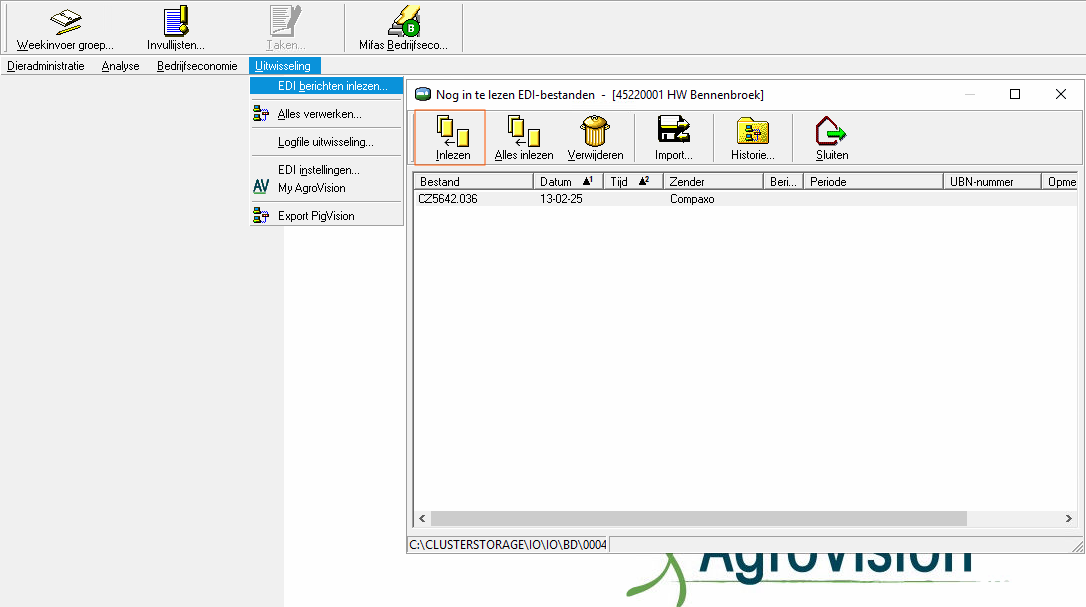Open the Bedrijfseconomie menu

[197, 66]
